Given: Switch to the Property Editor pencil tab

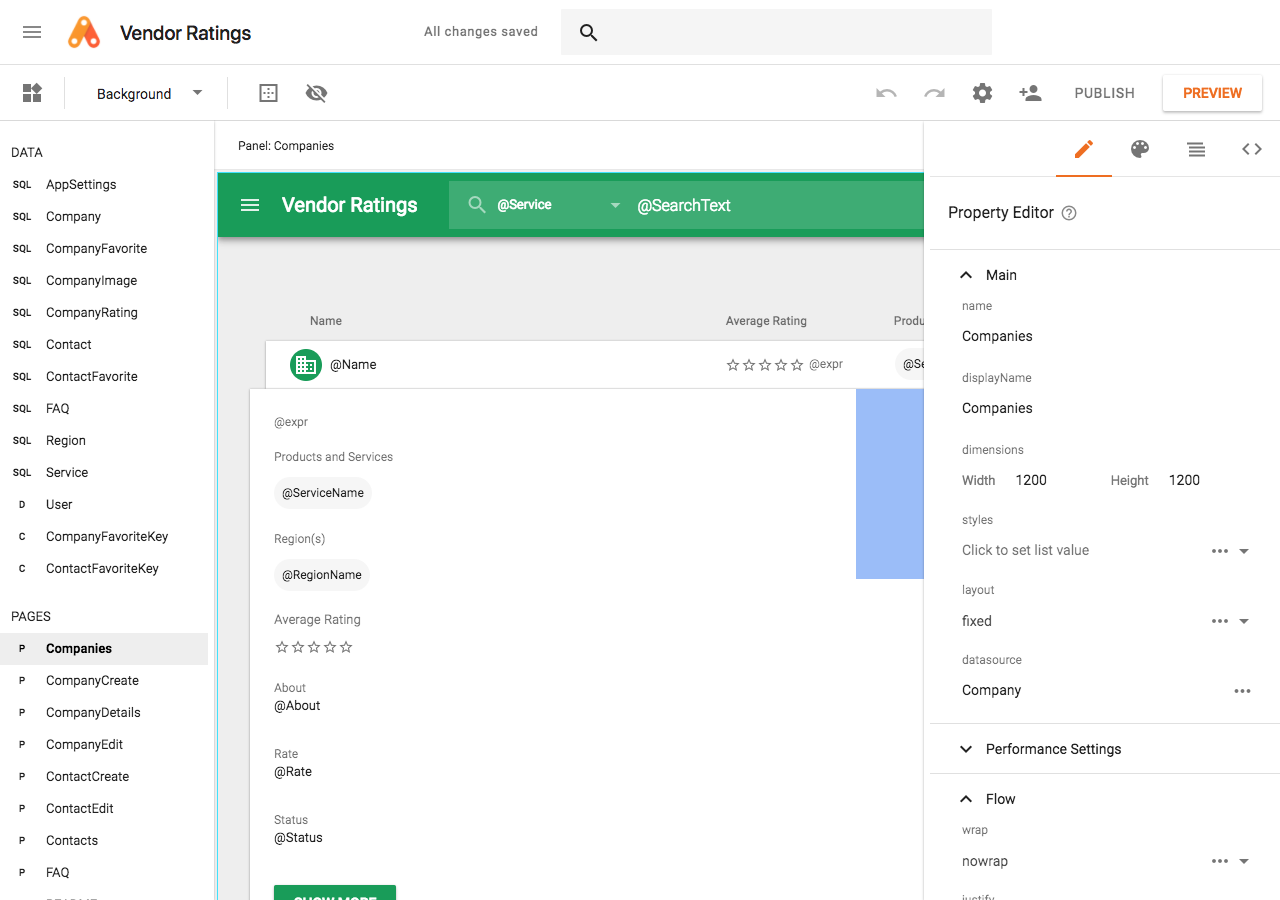Looking at the screenshot, I should (1084, 149).
